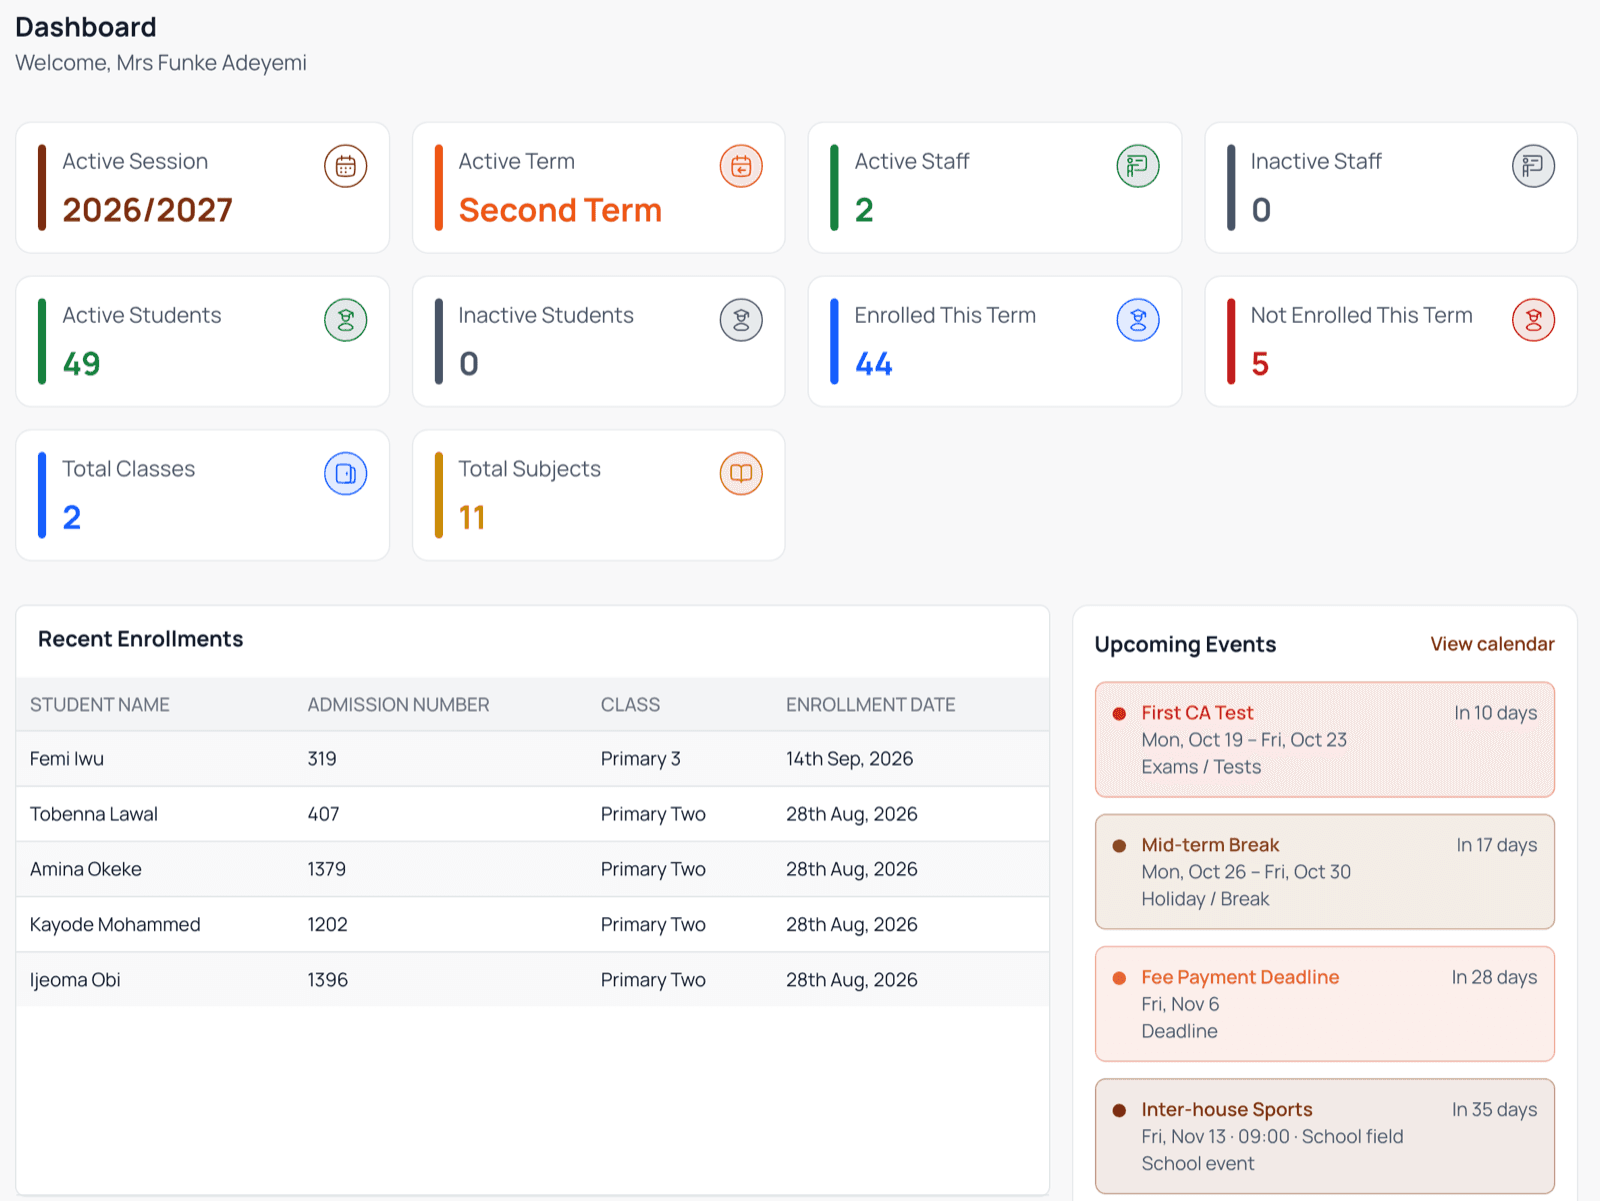Click the Not Enrolled count 5
This screenshot has height=1201, width=1600.
[1260, 364]
